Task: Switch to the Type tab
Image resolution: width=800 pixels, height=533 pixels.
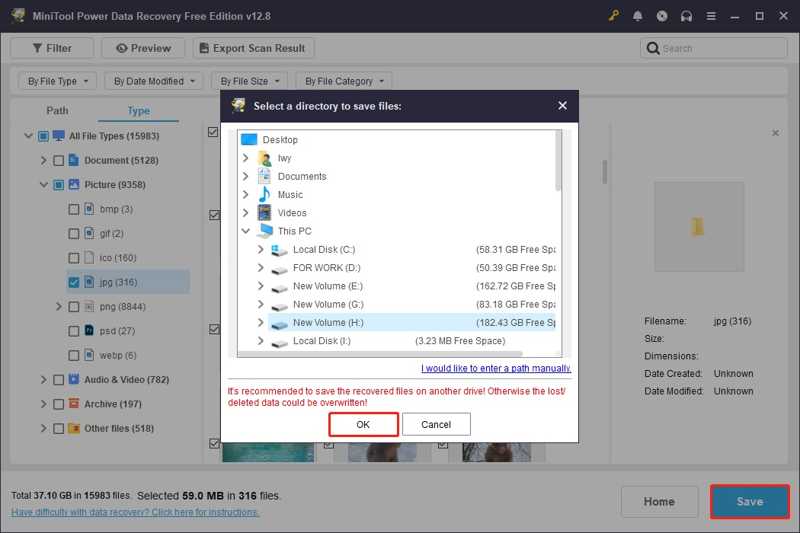Action: point(138,111)
